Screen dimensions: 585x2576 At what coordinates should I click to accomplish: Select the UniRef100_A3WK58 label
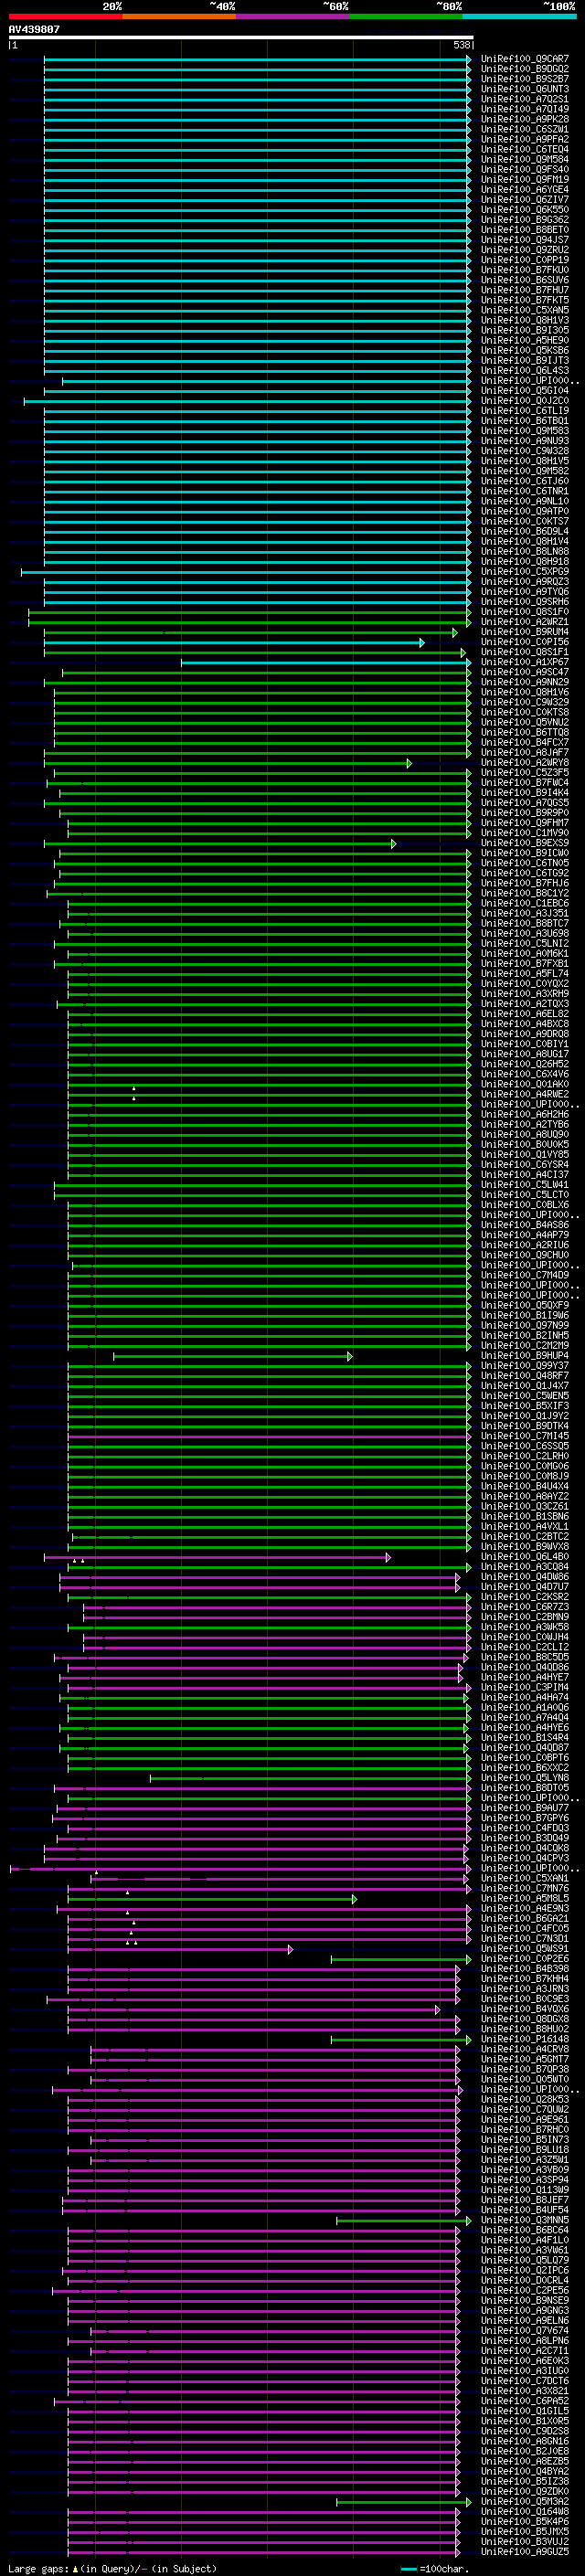(x=525, y=1627)
